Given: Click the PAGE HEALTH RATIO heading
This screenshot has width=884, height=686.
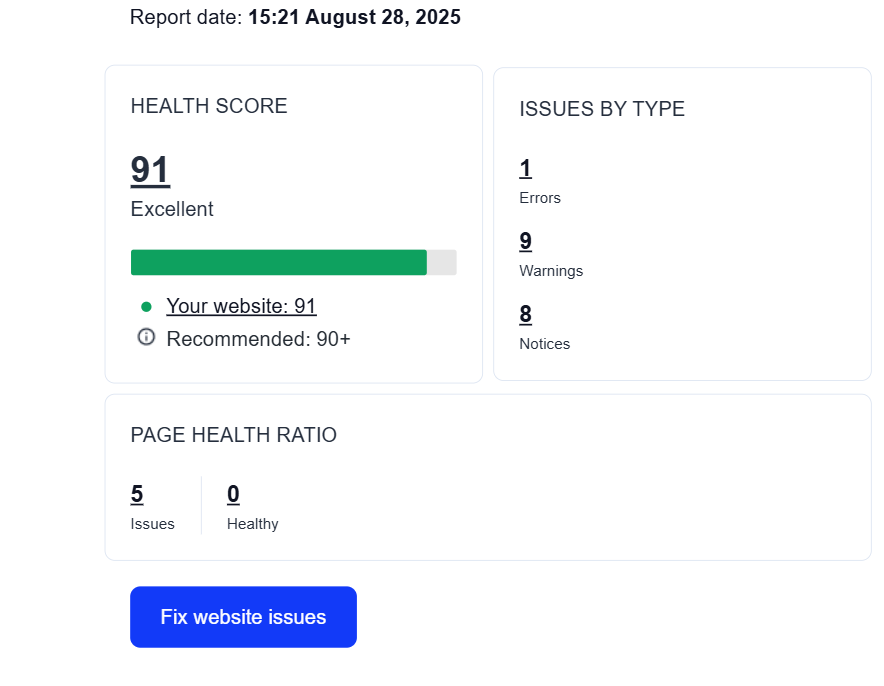Looking at the screenshot, I should pyautogui.click(x=233, y=435).
